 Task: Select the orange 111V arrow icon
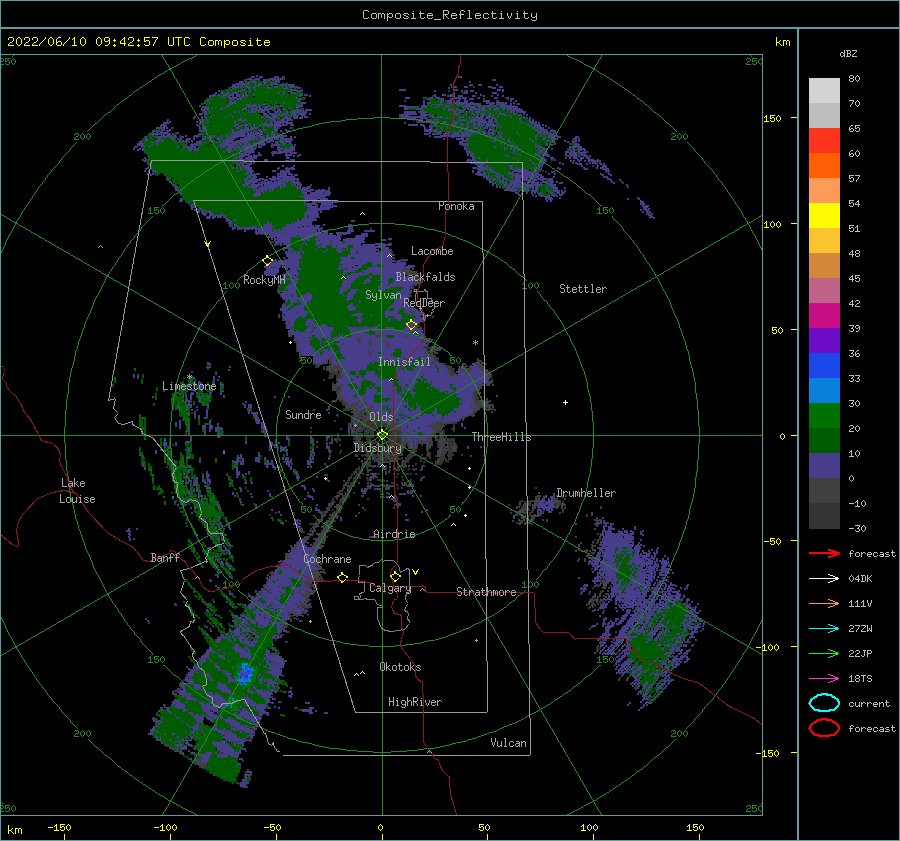(x=824, y=603)
